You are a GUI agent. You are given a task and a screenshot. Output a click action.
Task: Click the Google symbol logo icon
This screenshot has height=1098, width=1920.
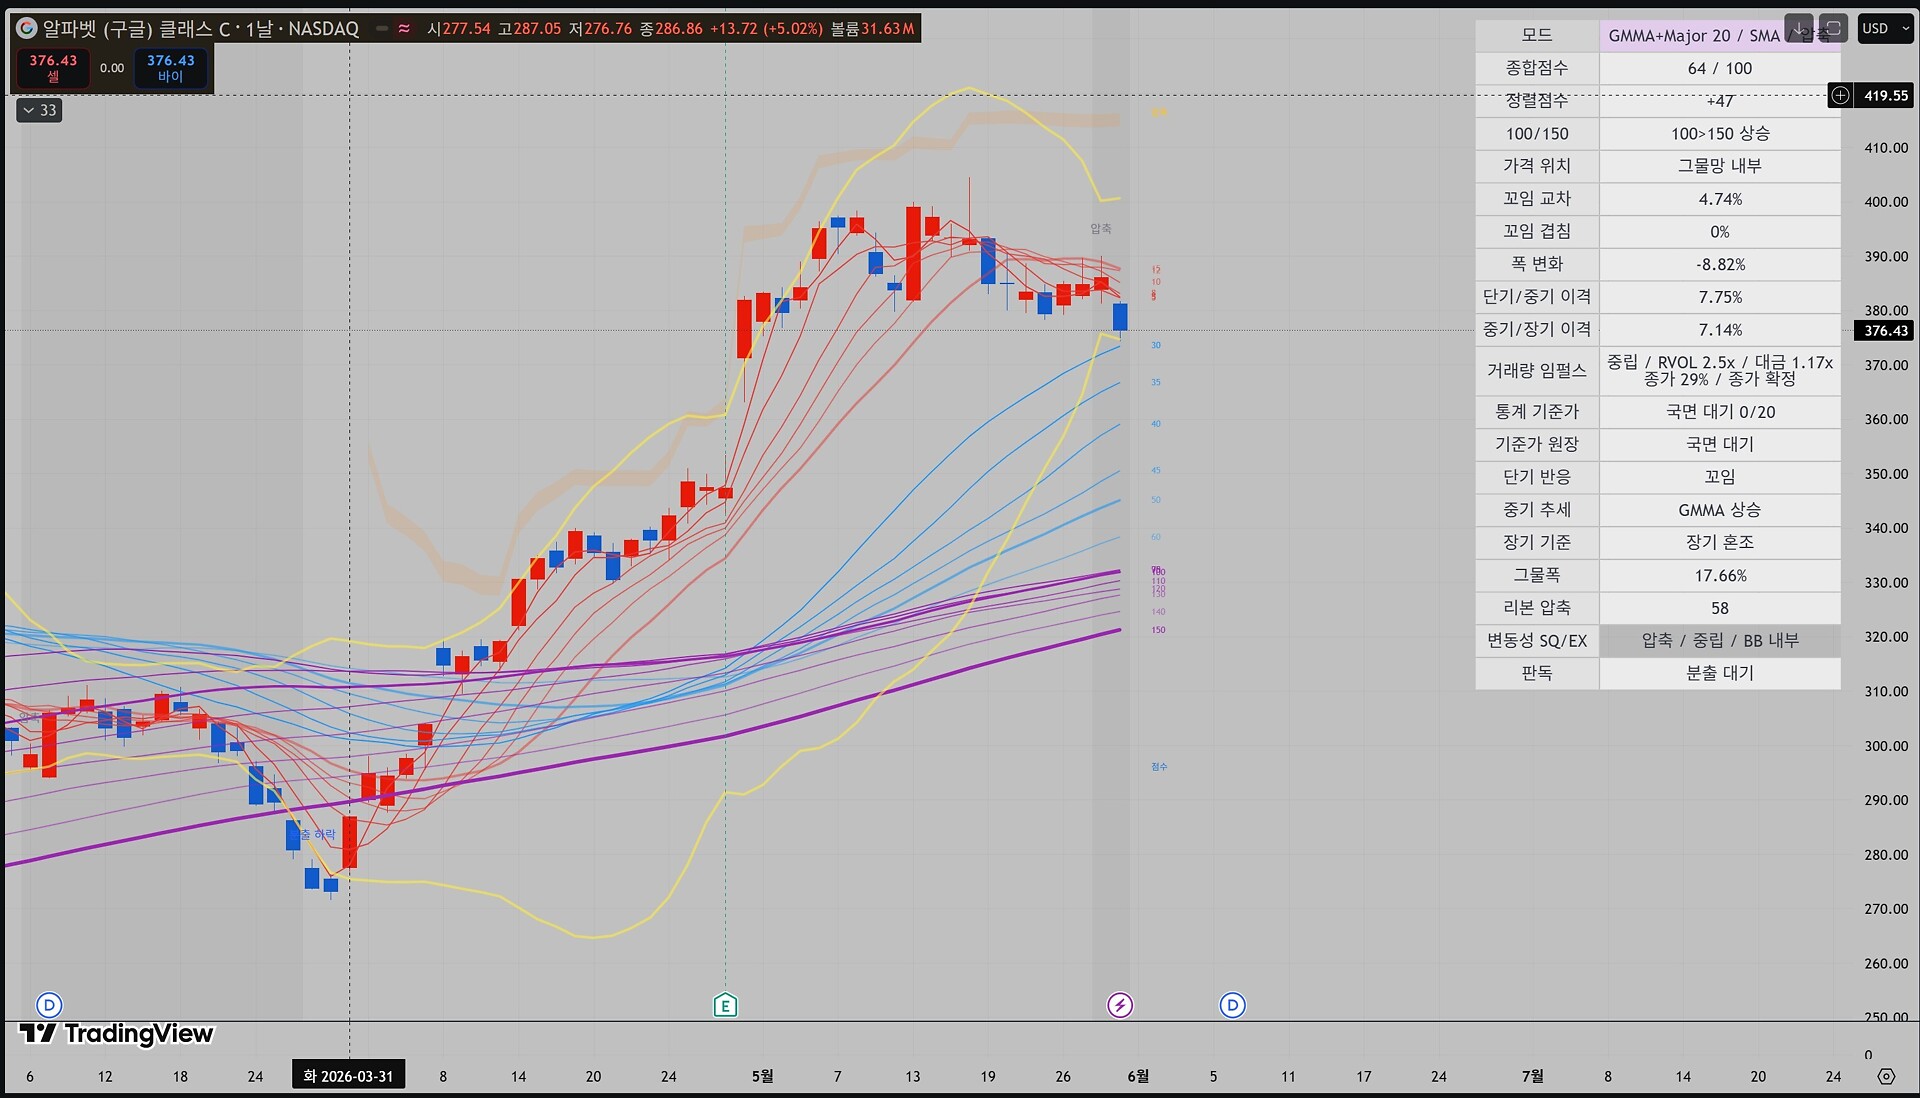pyautogui.click(x=27, y=28)
